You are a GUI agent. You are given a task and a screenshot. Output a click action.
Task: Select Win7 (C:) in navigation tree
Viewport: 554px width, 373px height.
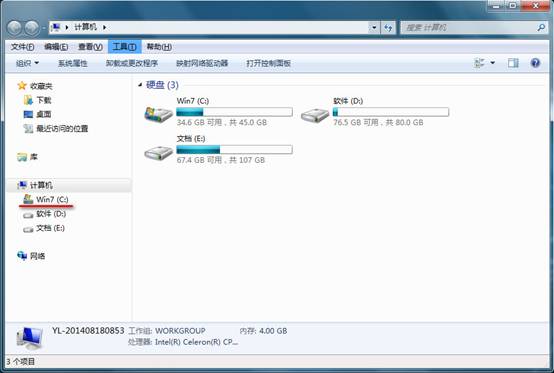(46, 199)
